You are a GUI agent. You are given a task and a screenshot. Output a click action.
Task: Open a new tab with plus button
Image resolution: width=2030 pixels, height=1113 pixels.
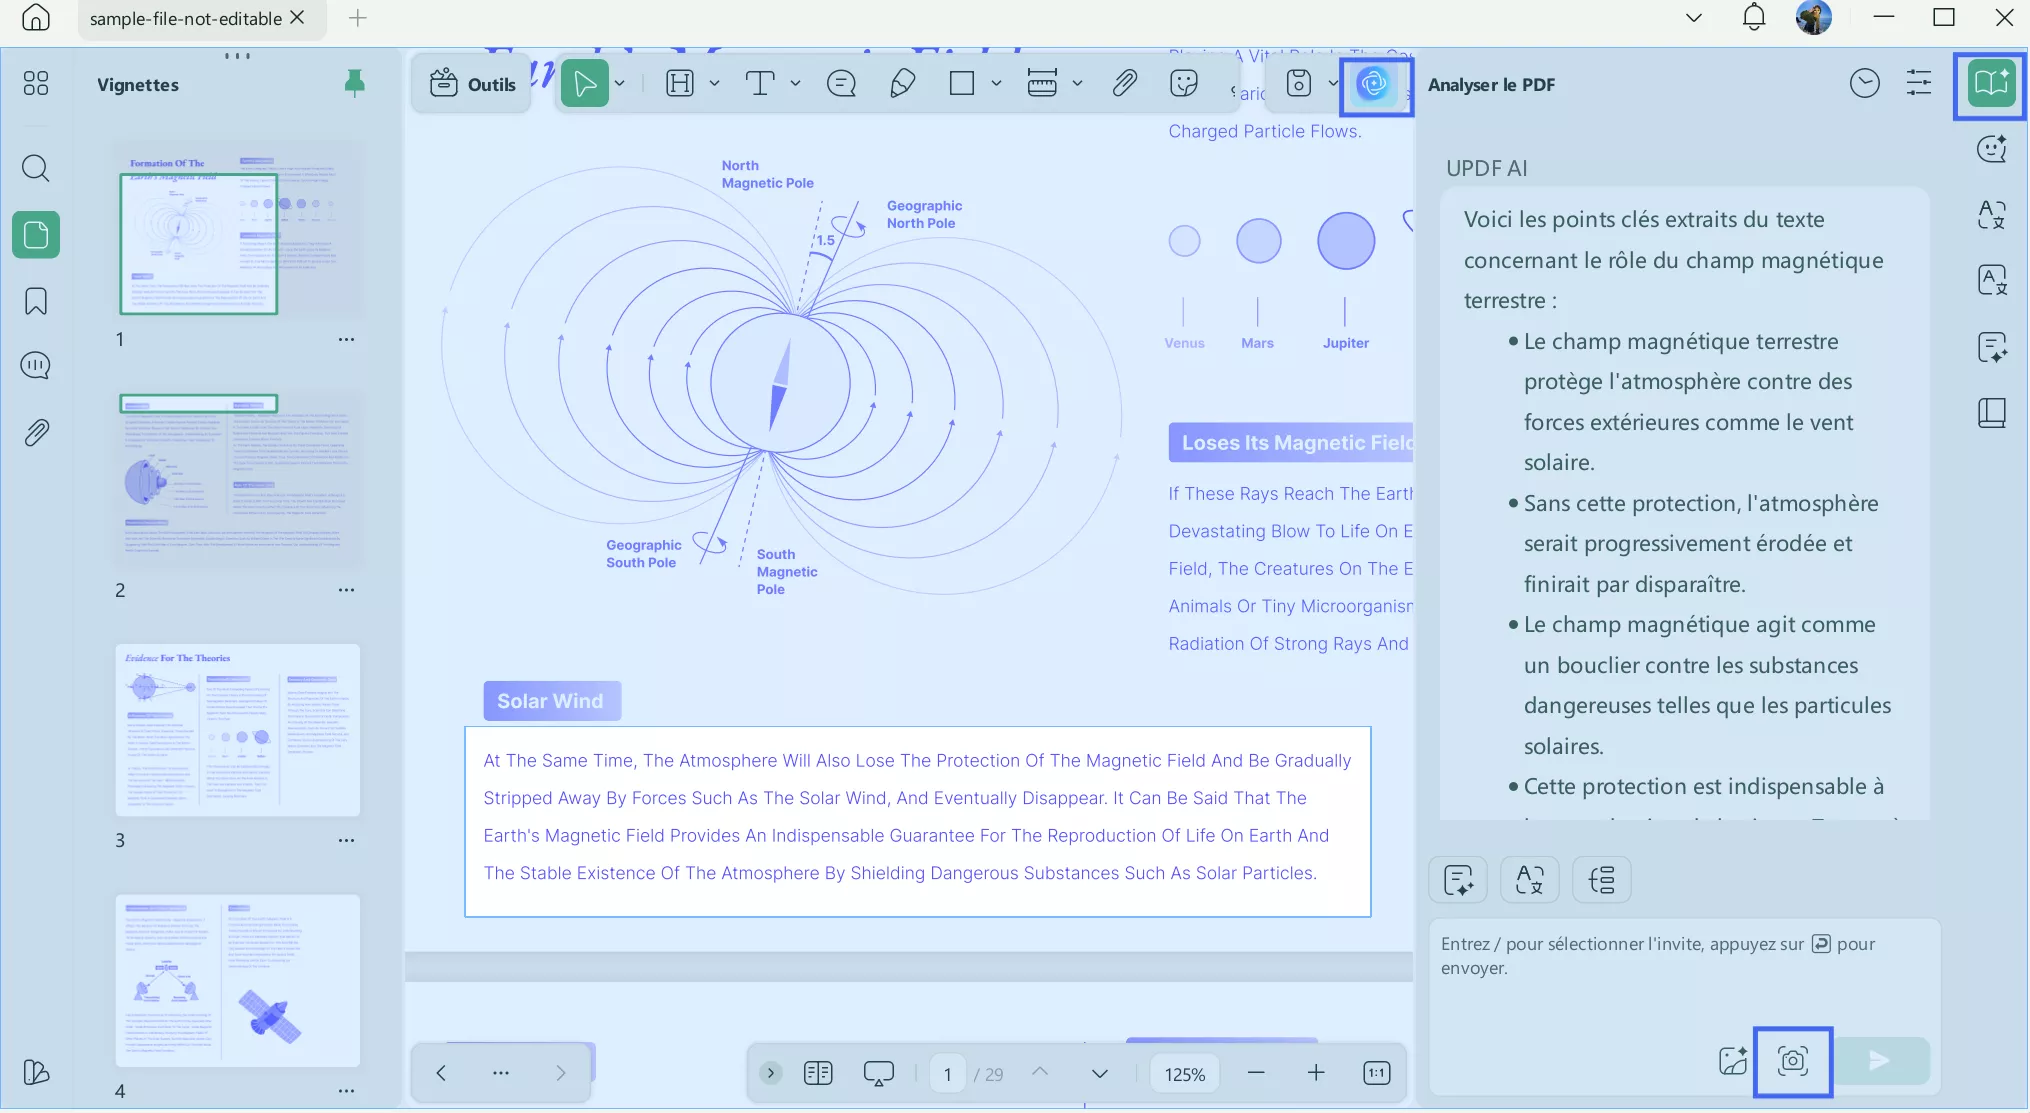point(357,18)
